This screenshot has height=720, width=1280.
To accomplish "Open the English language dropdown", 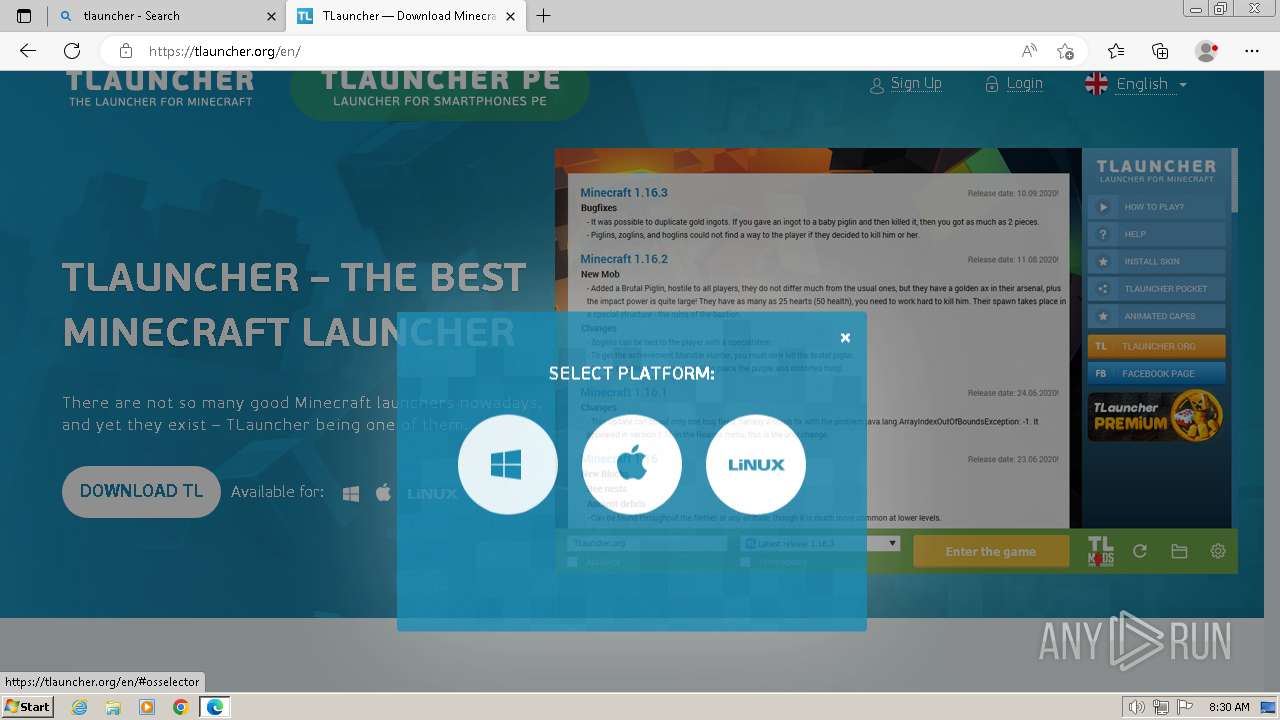I will click(x=1136, y=84).
